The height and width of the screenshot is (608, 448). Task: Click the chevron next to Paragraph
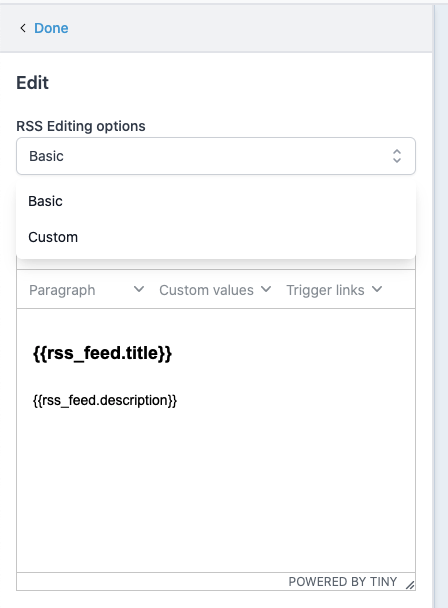point(139,289)
